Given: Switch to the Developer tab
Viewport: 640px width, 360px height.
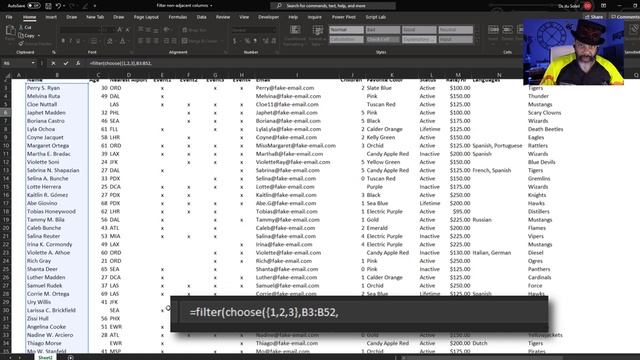Looking at the screenshot, I should pos(269,17).
